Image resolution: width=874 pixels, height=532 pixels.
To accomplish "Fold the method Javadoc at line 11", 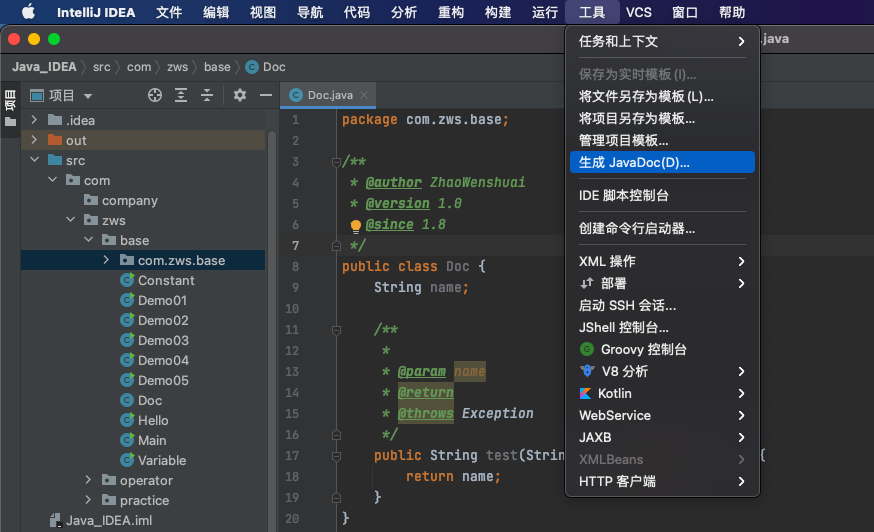I will 336,330.
